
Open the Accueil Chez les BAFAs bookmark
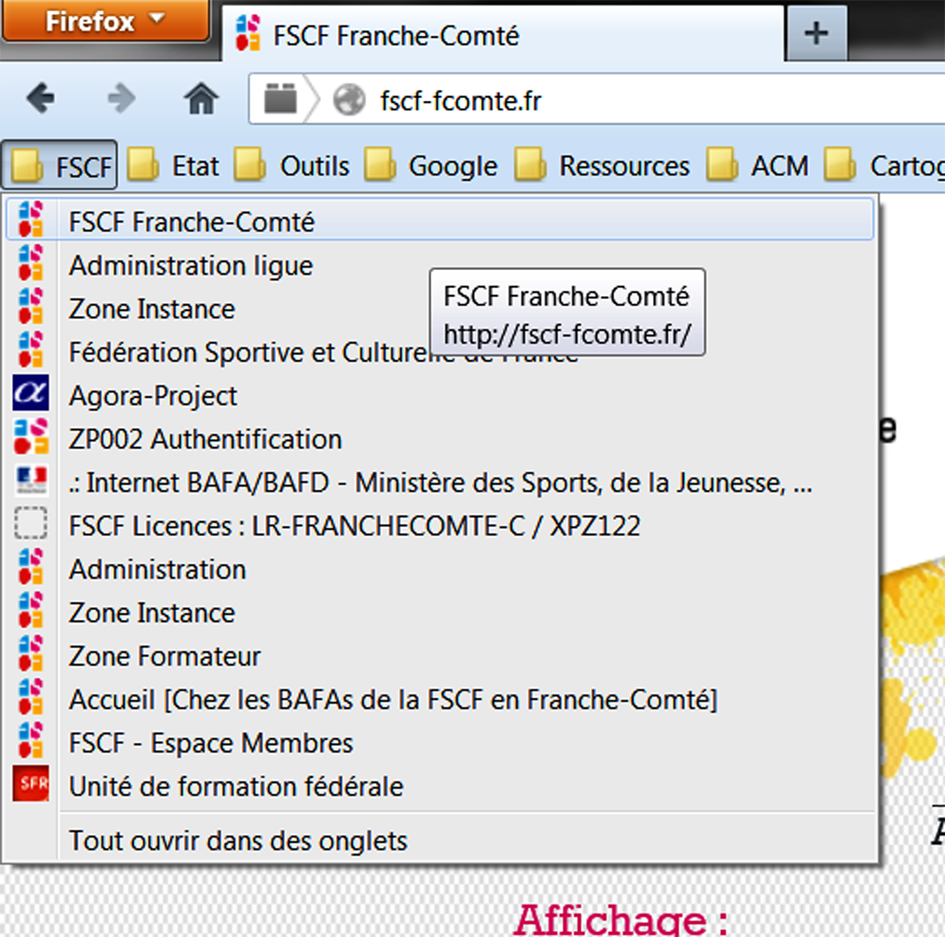(440, 699)
